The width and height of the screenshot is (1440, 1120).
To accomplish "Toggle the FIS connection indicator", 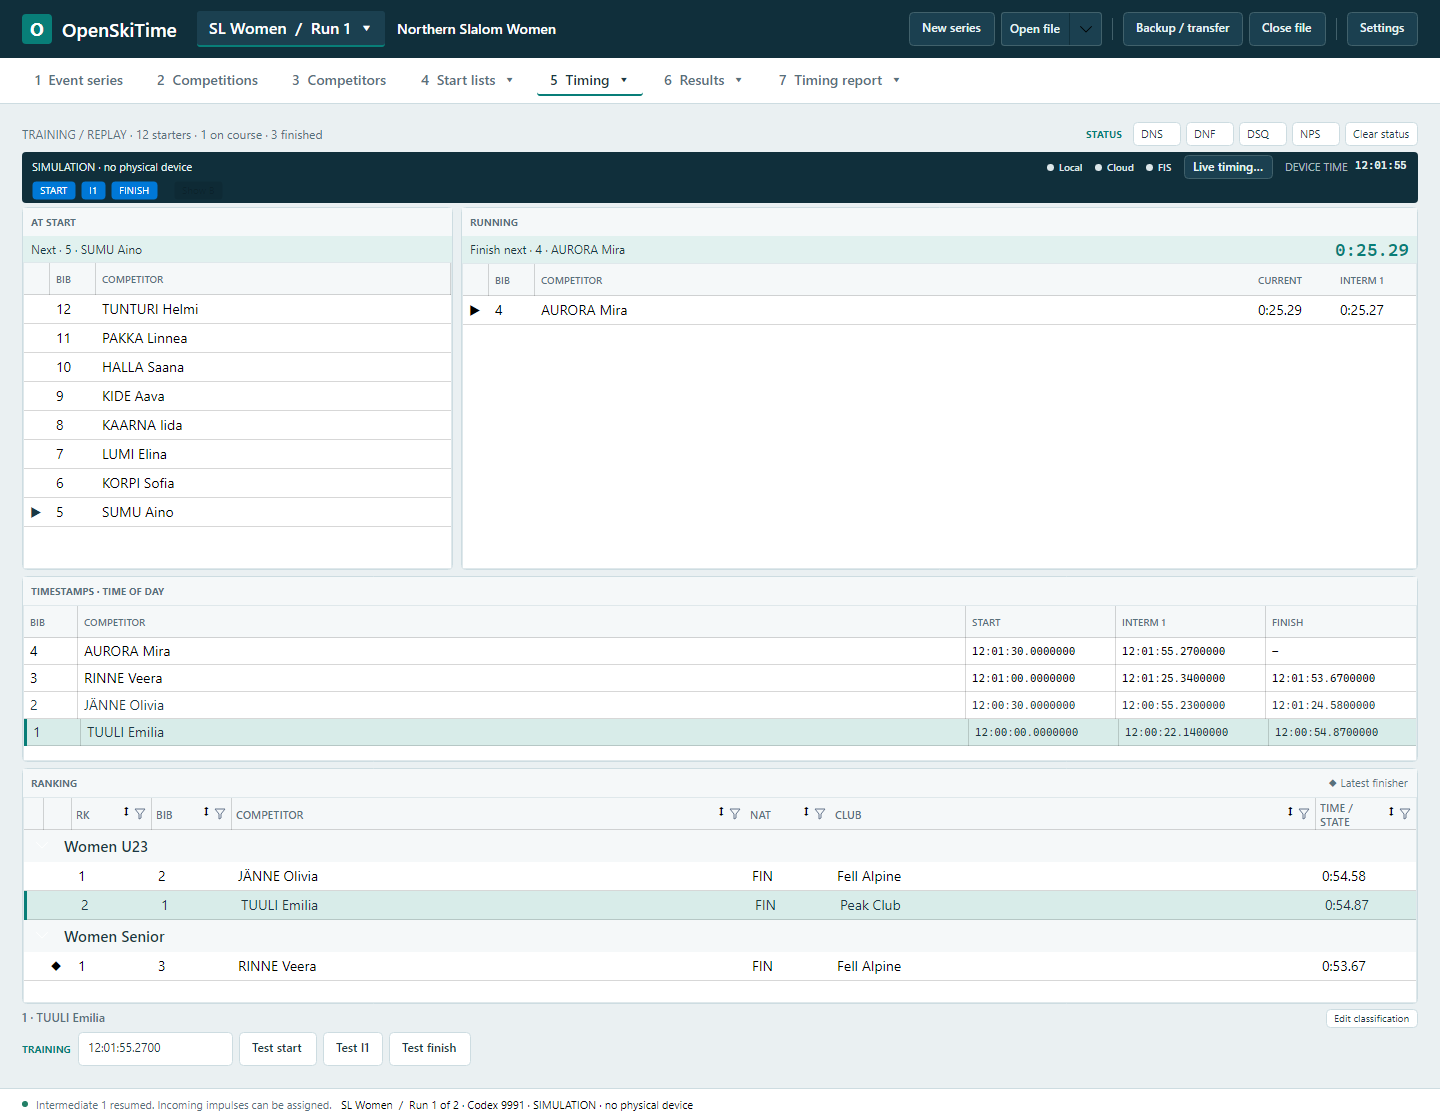I will coord(1159,168).
